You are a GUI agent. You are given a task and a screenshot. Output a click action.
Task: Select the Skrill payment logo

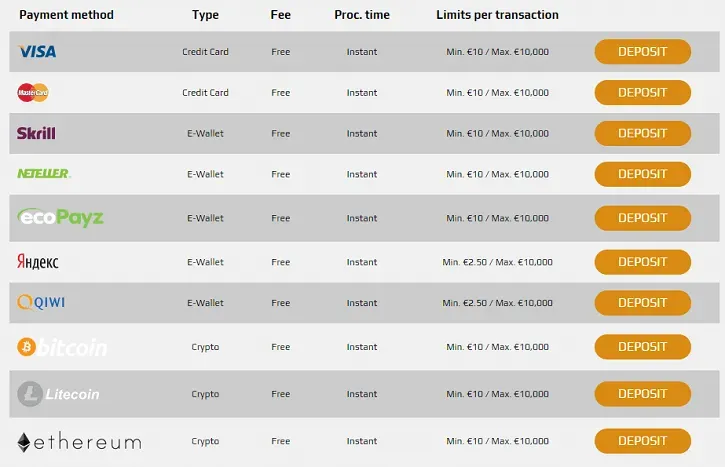point(36,133)
